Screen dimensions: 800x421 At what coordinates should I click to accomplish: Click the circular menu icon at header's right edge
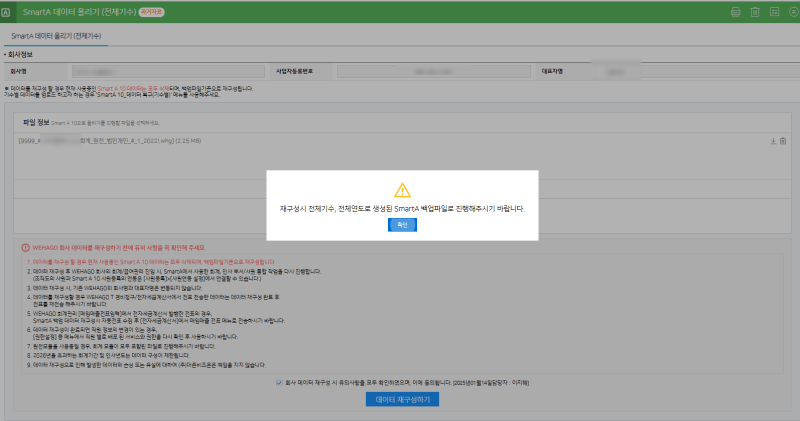(793, 12)
